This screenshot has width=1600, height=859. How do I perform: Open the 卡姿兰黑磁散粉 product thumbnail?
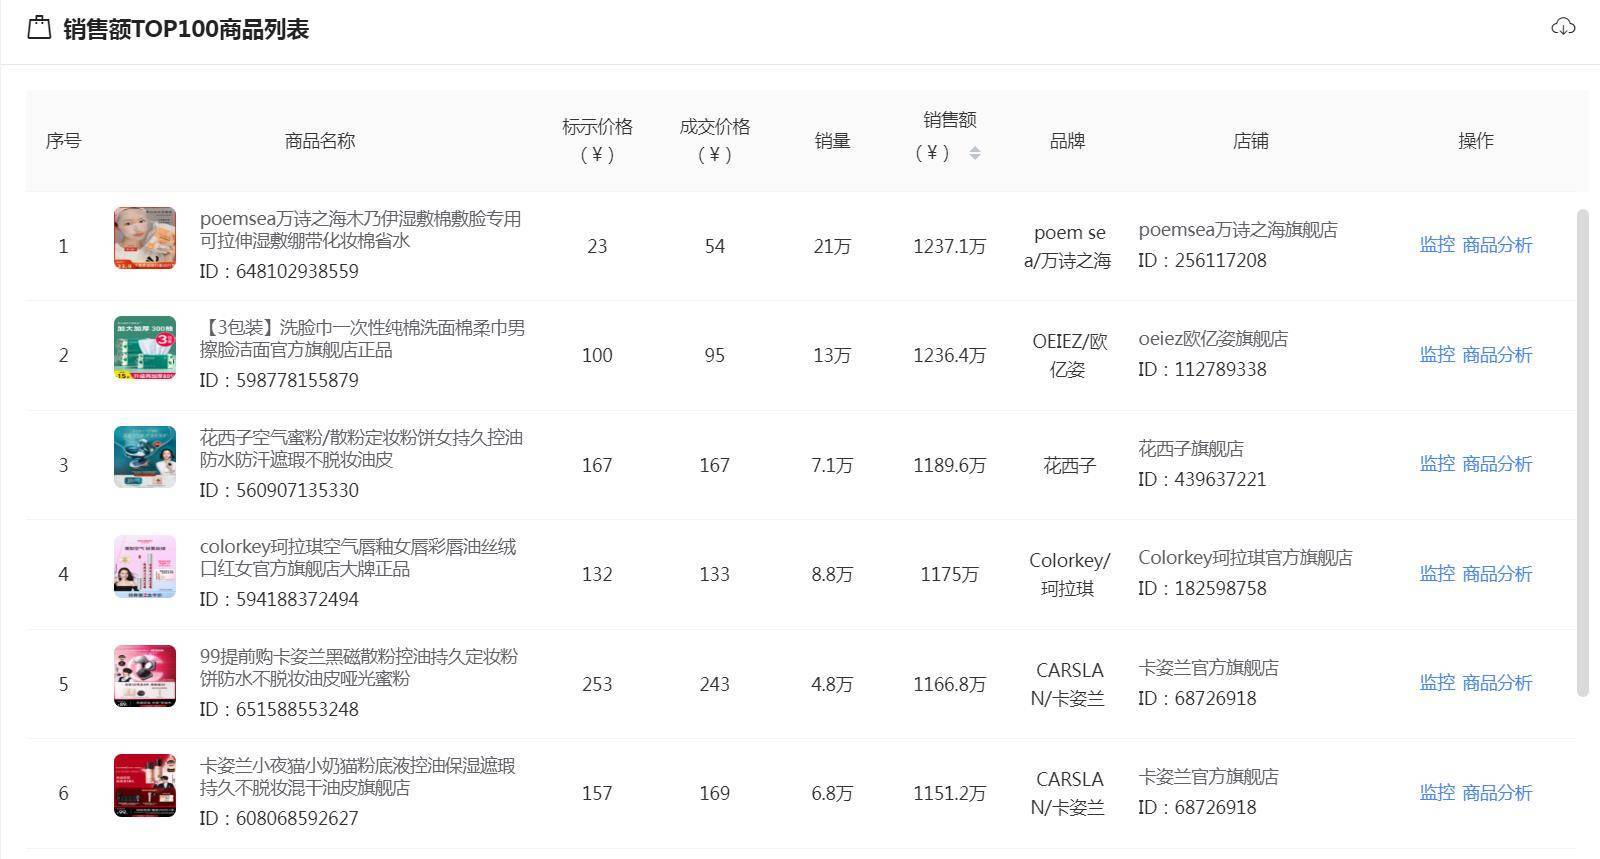coord(145,676)
